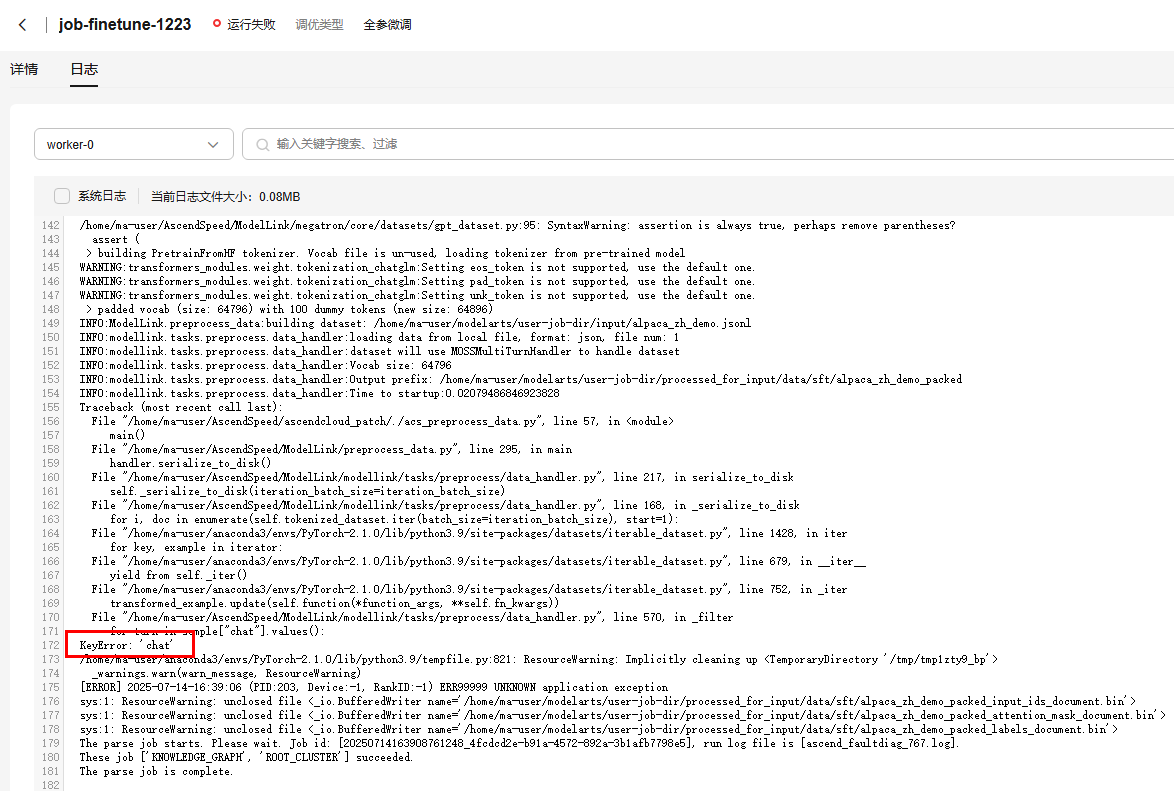
Task: Click the [ERROR] ERR99999 UNKNOWN application exception line
Action: pyautogui.click(x=373, y=688)
